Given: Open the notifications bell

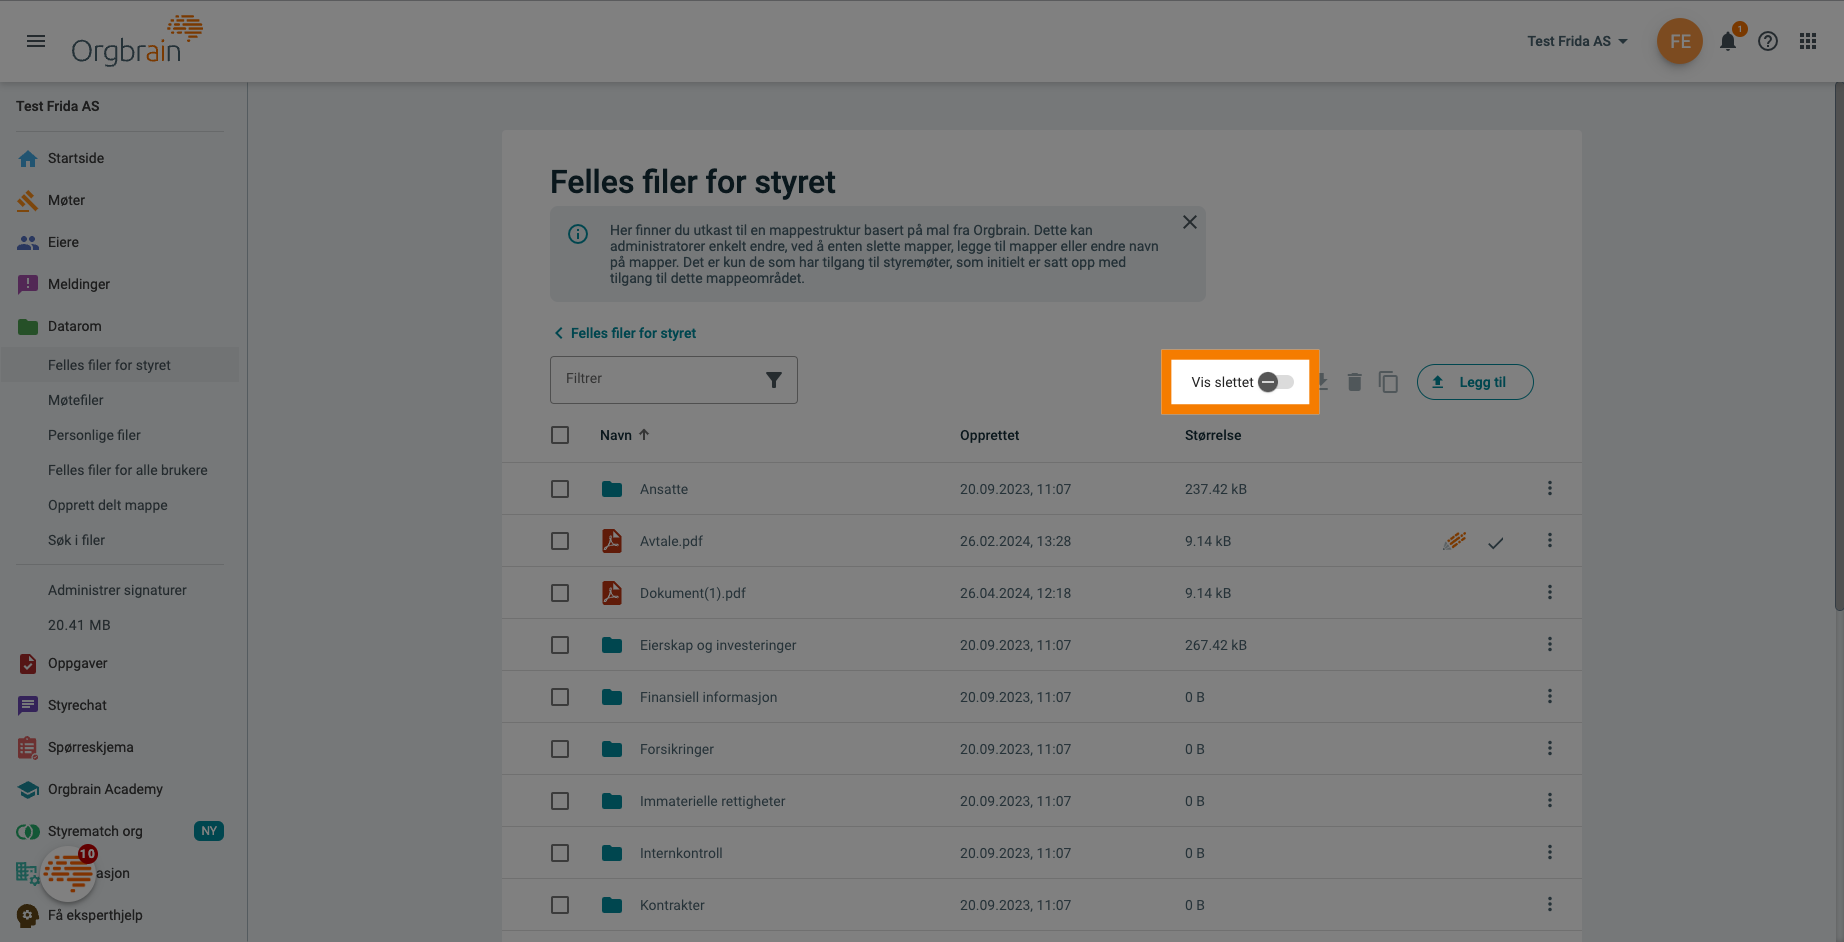Looking at the screenshot, I should pos(1728,41).
